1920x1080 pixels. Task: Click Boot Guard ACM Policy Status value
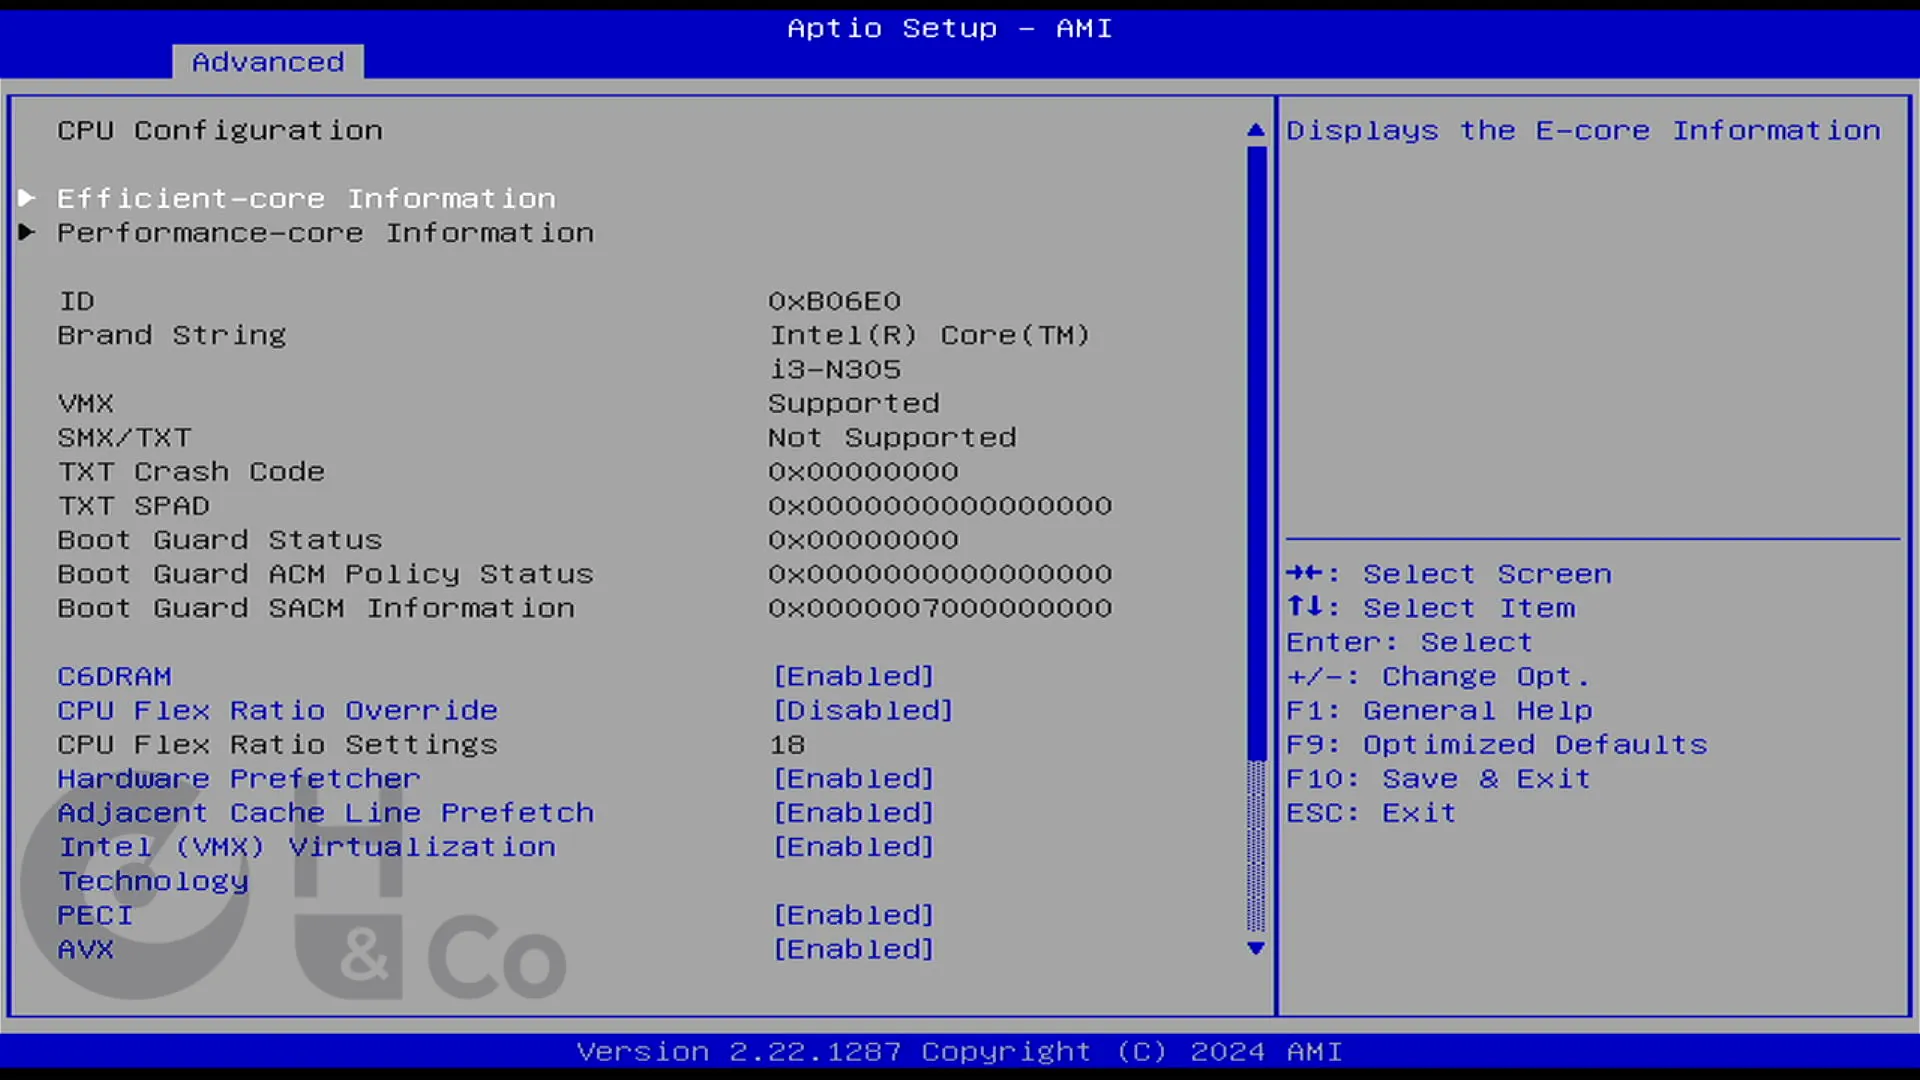coord(940,573)
